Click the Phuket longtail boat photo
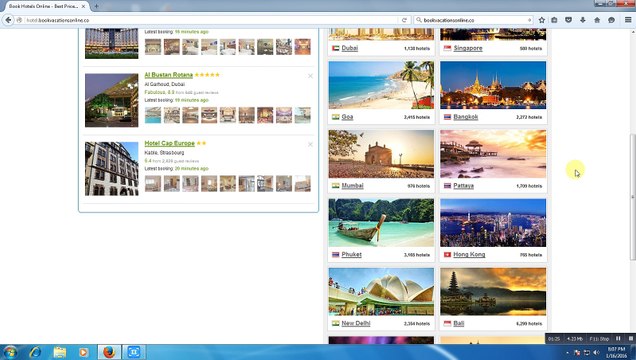636x360 pixels. point(381,223)
